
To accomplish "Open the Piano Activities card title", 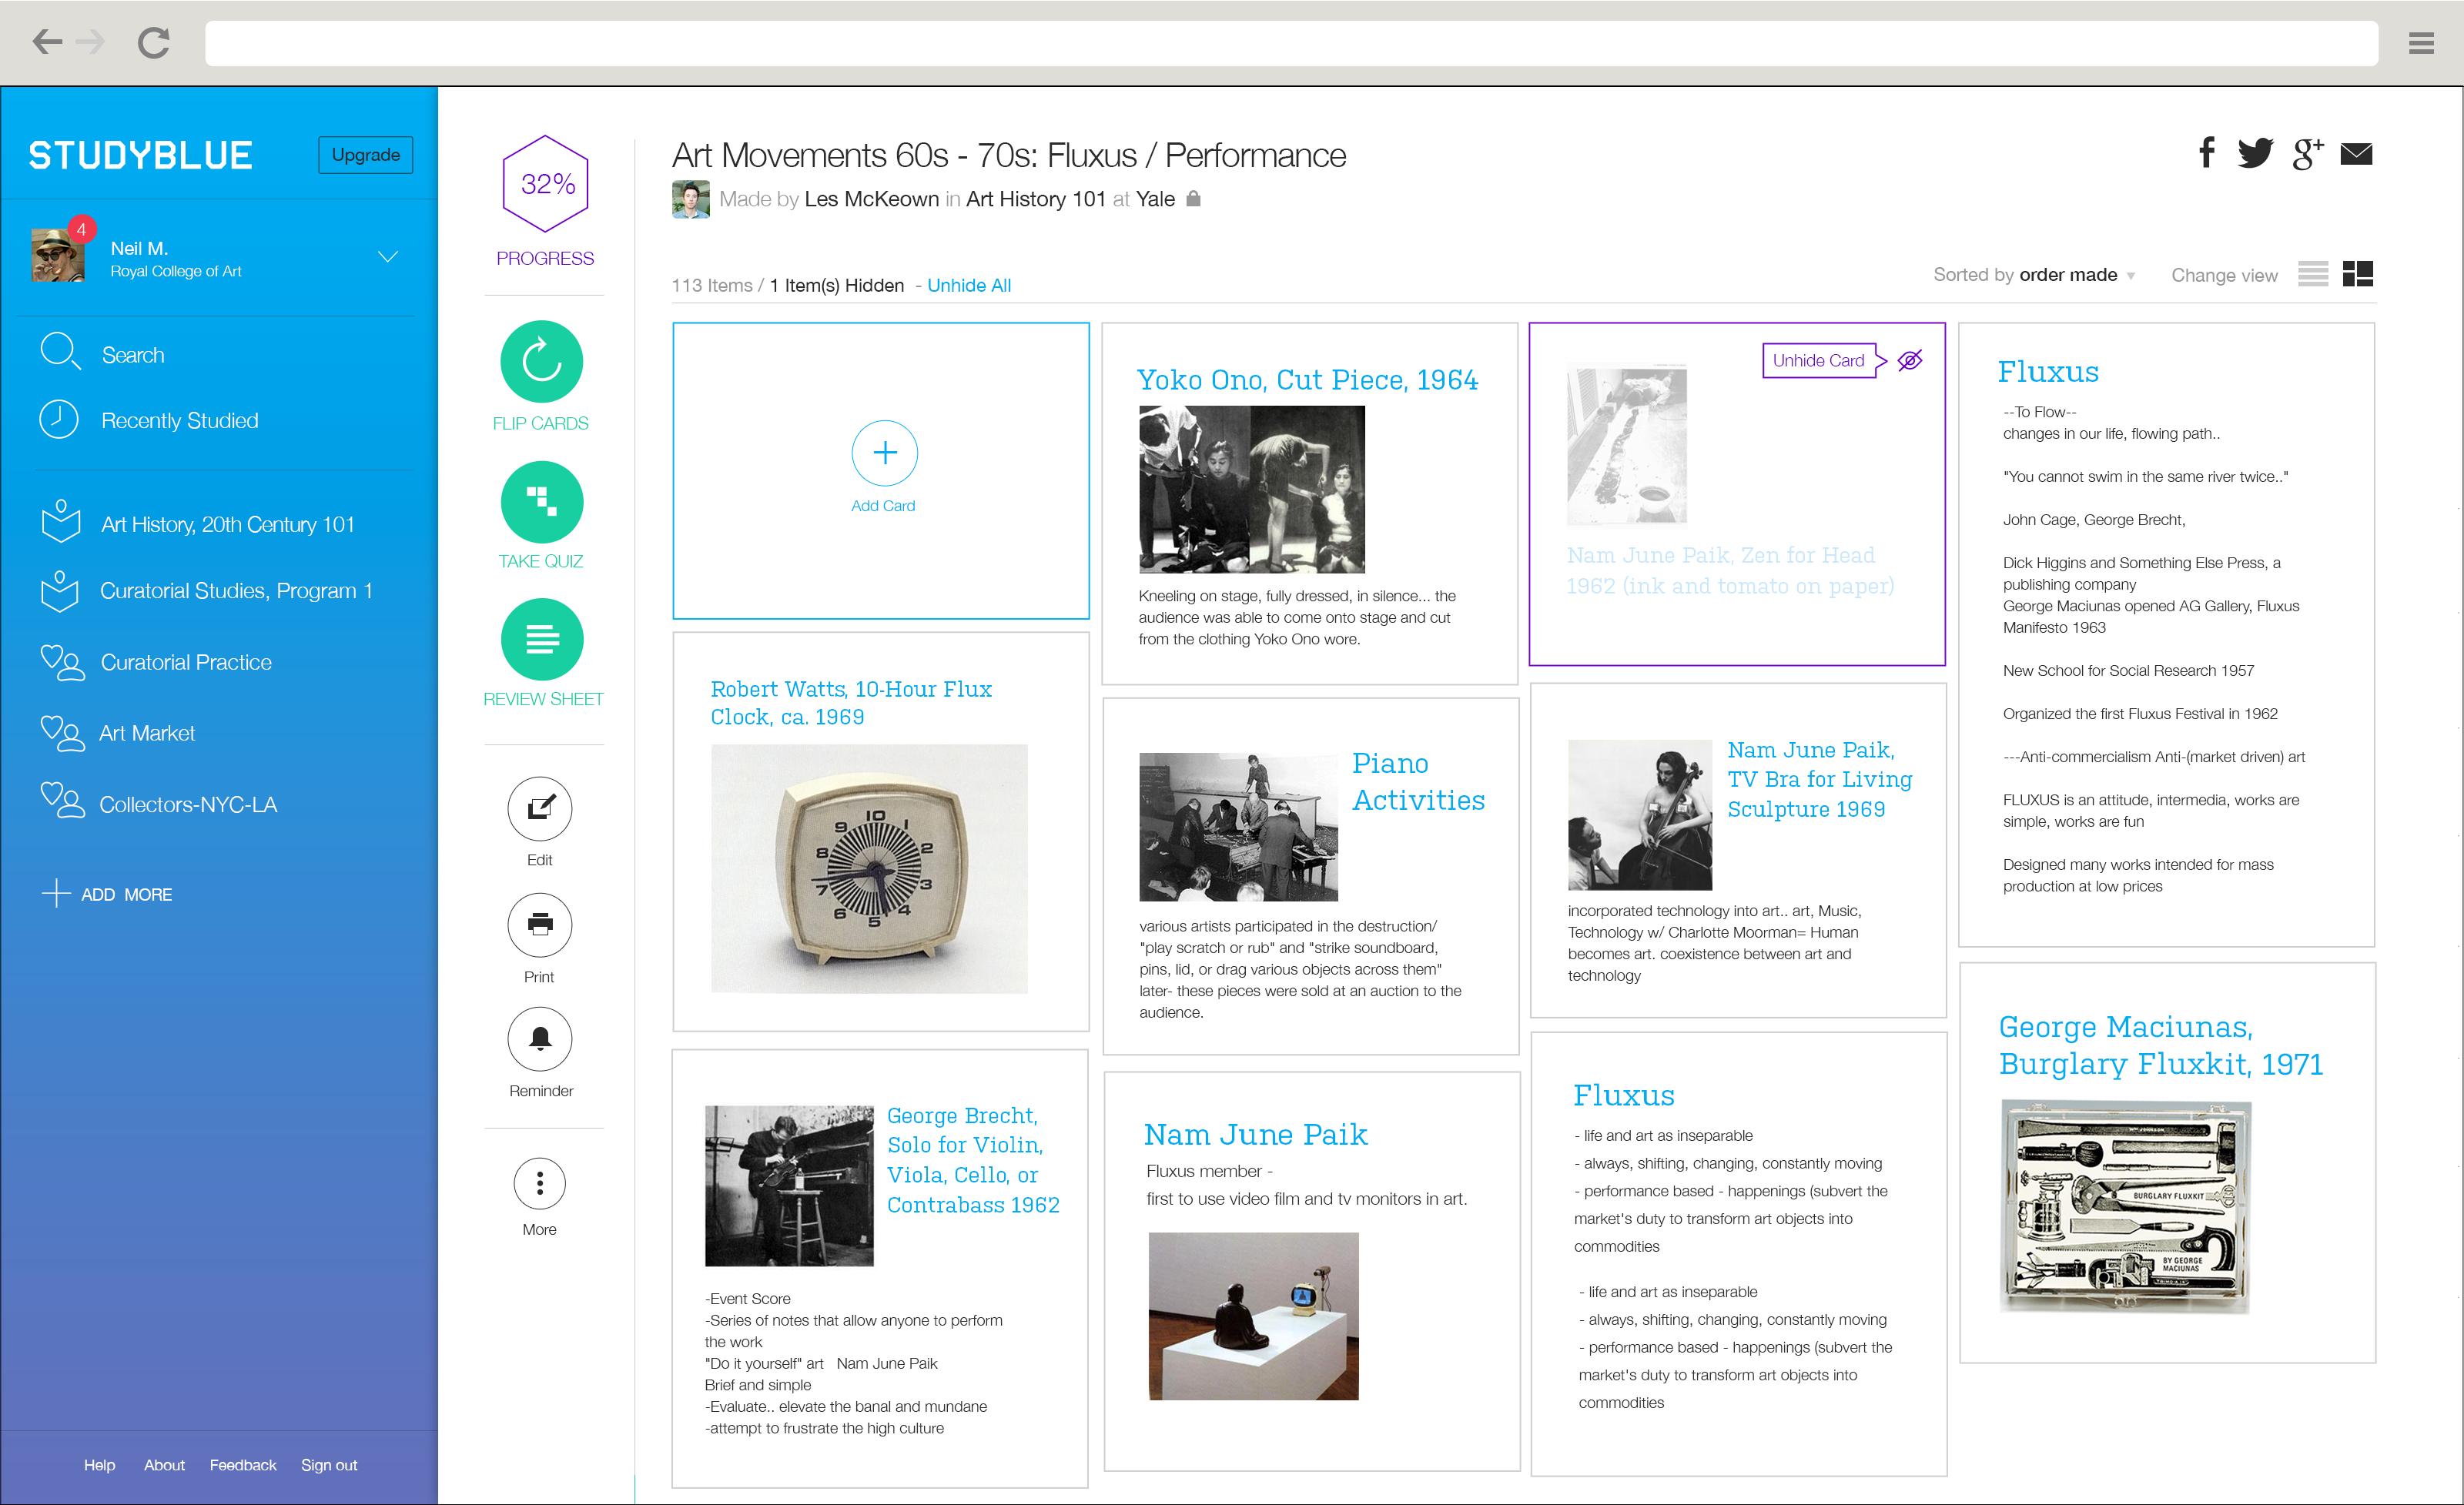I will click(1418, 782).
